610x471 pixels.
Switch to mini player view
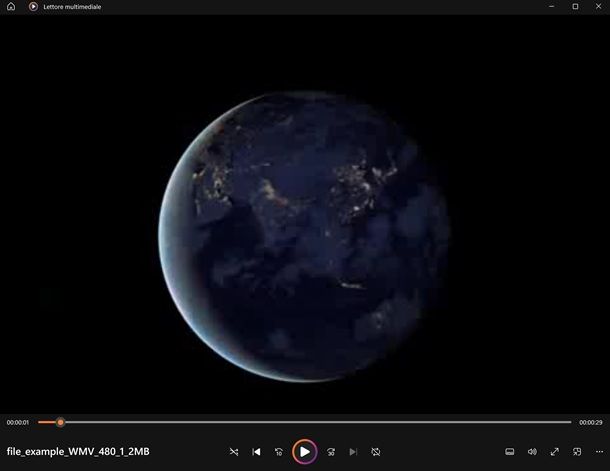click(x=578, y=452)
